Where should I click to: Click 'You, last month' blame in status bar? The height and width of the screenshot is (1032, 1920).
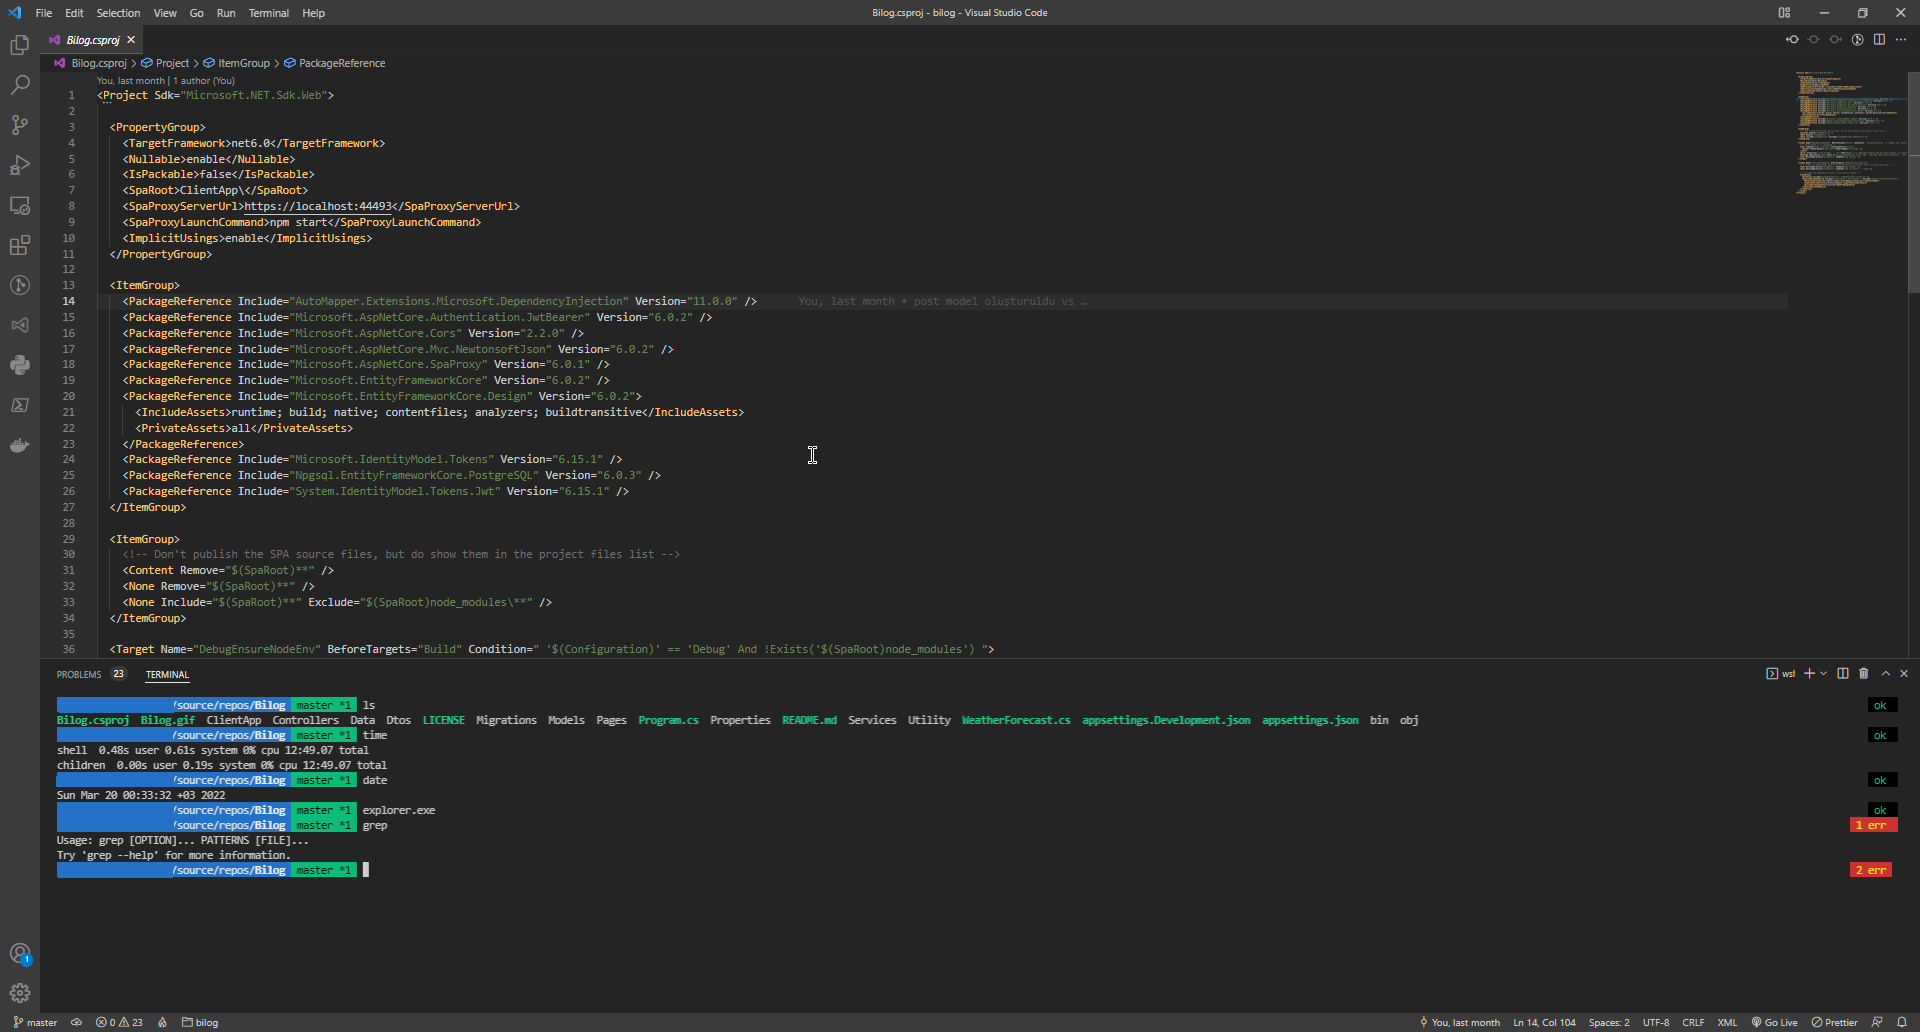[1460, 1022]
